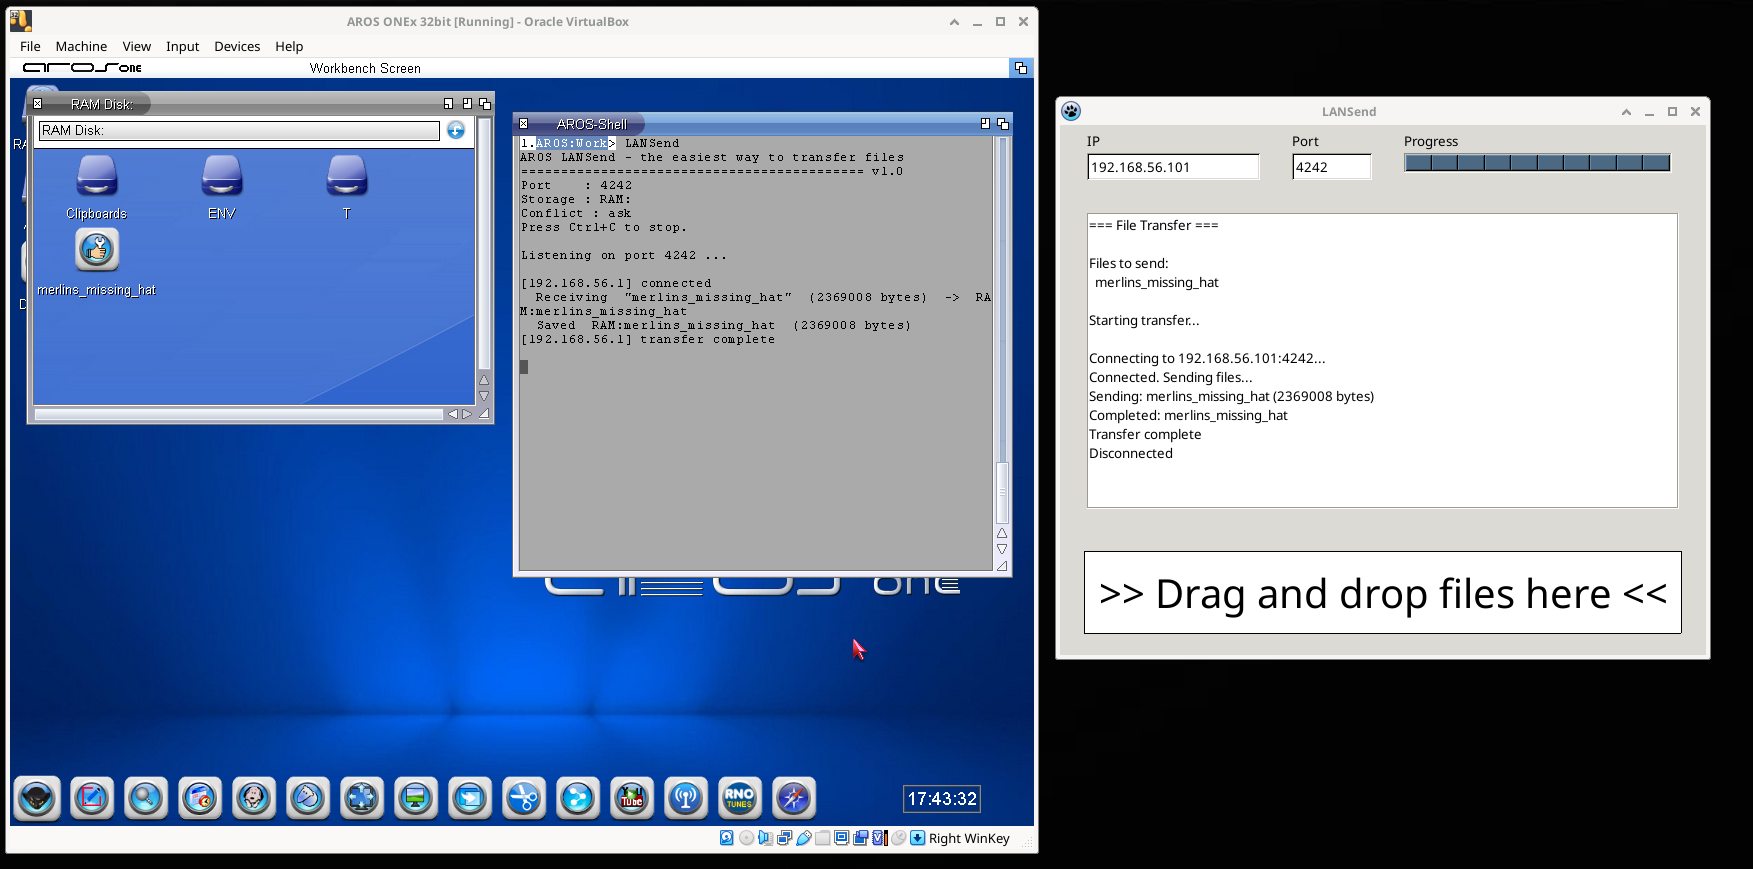Viewport: 1753px width, 869px height.
Task: Click the Drag and drop files area
Action: (1382, 593)
